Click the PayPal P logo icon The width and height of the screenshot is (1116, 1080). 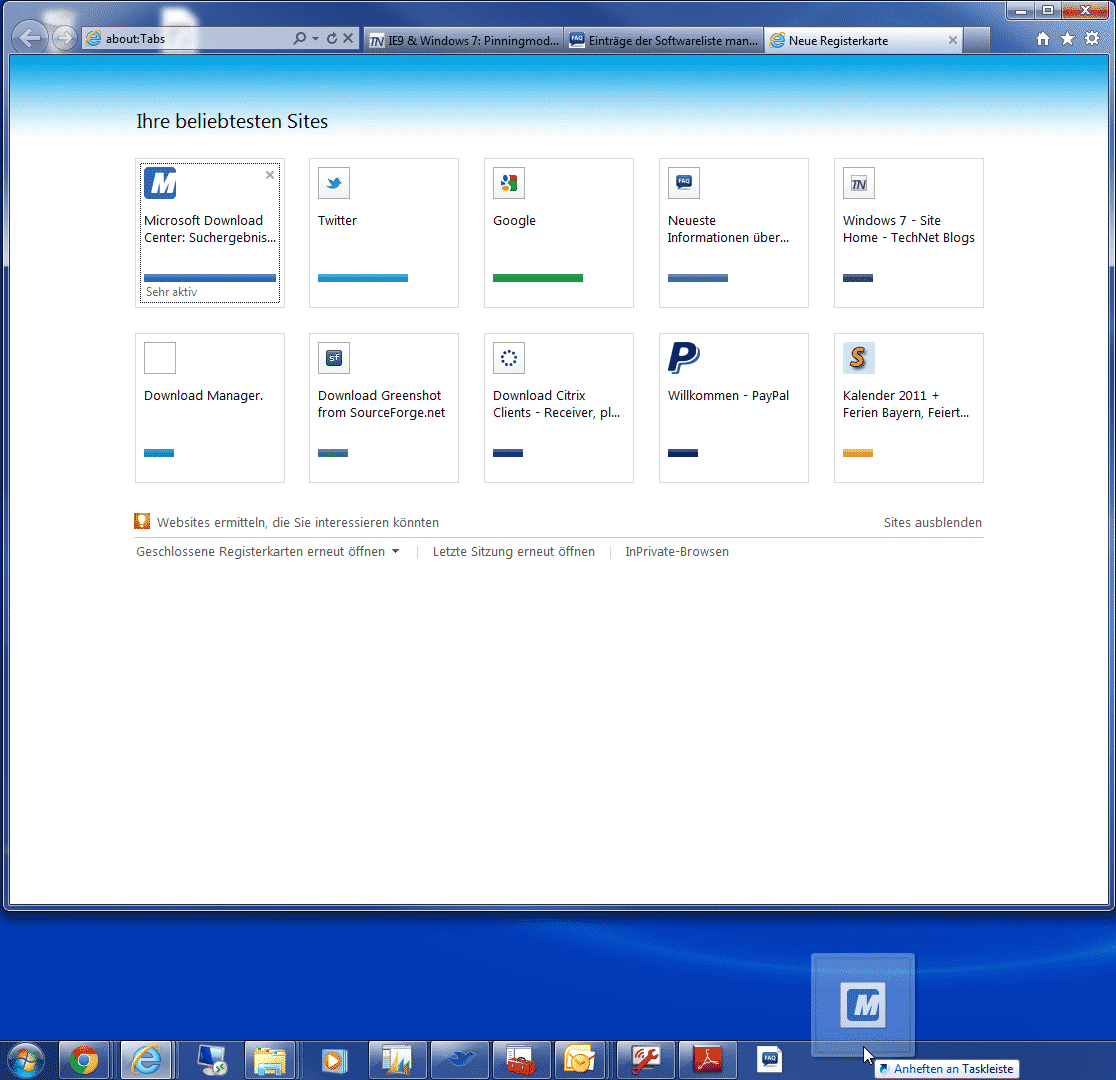[x=684, y=358]
